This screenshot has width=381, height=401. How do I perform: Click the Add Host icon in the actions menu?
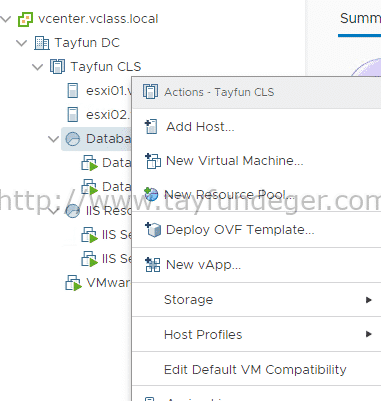click(151, 127)
